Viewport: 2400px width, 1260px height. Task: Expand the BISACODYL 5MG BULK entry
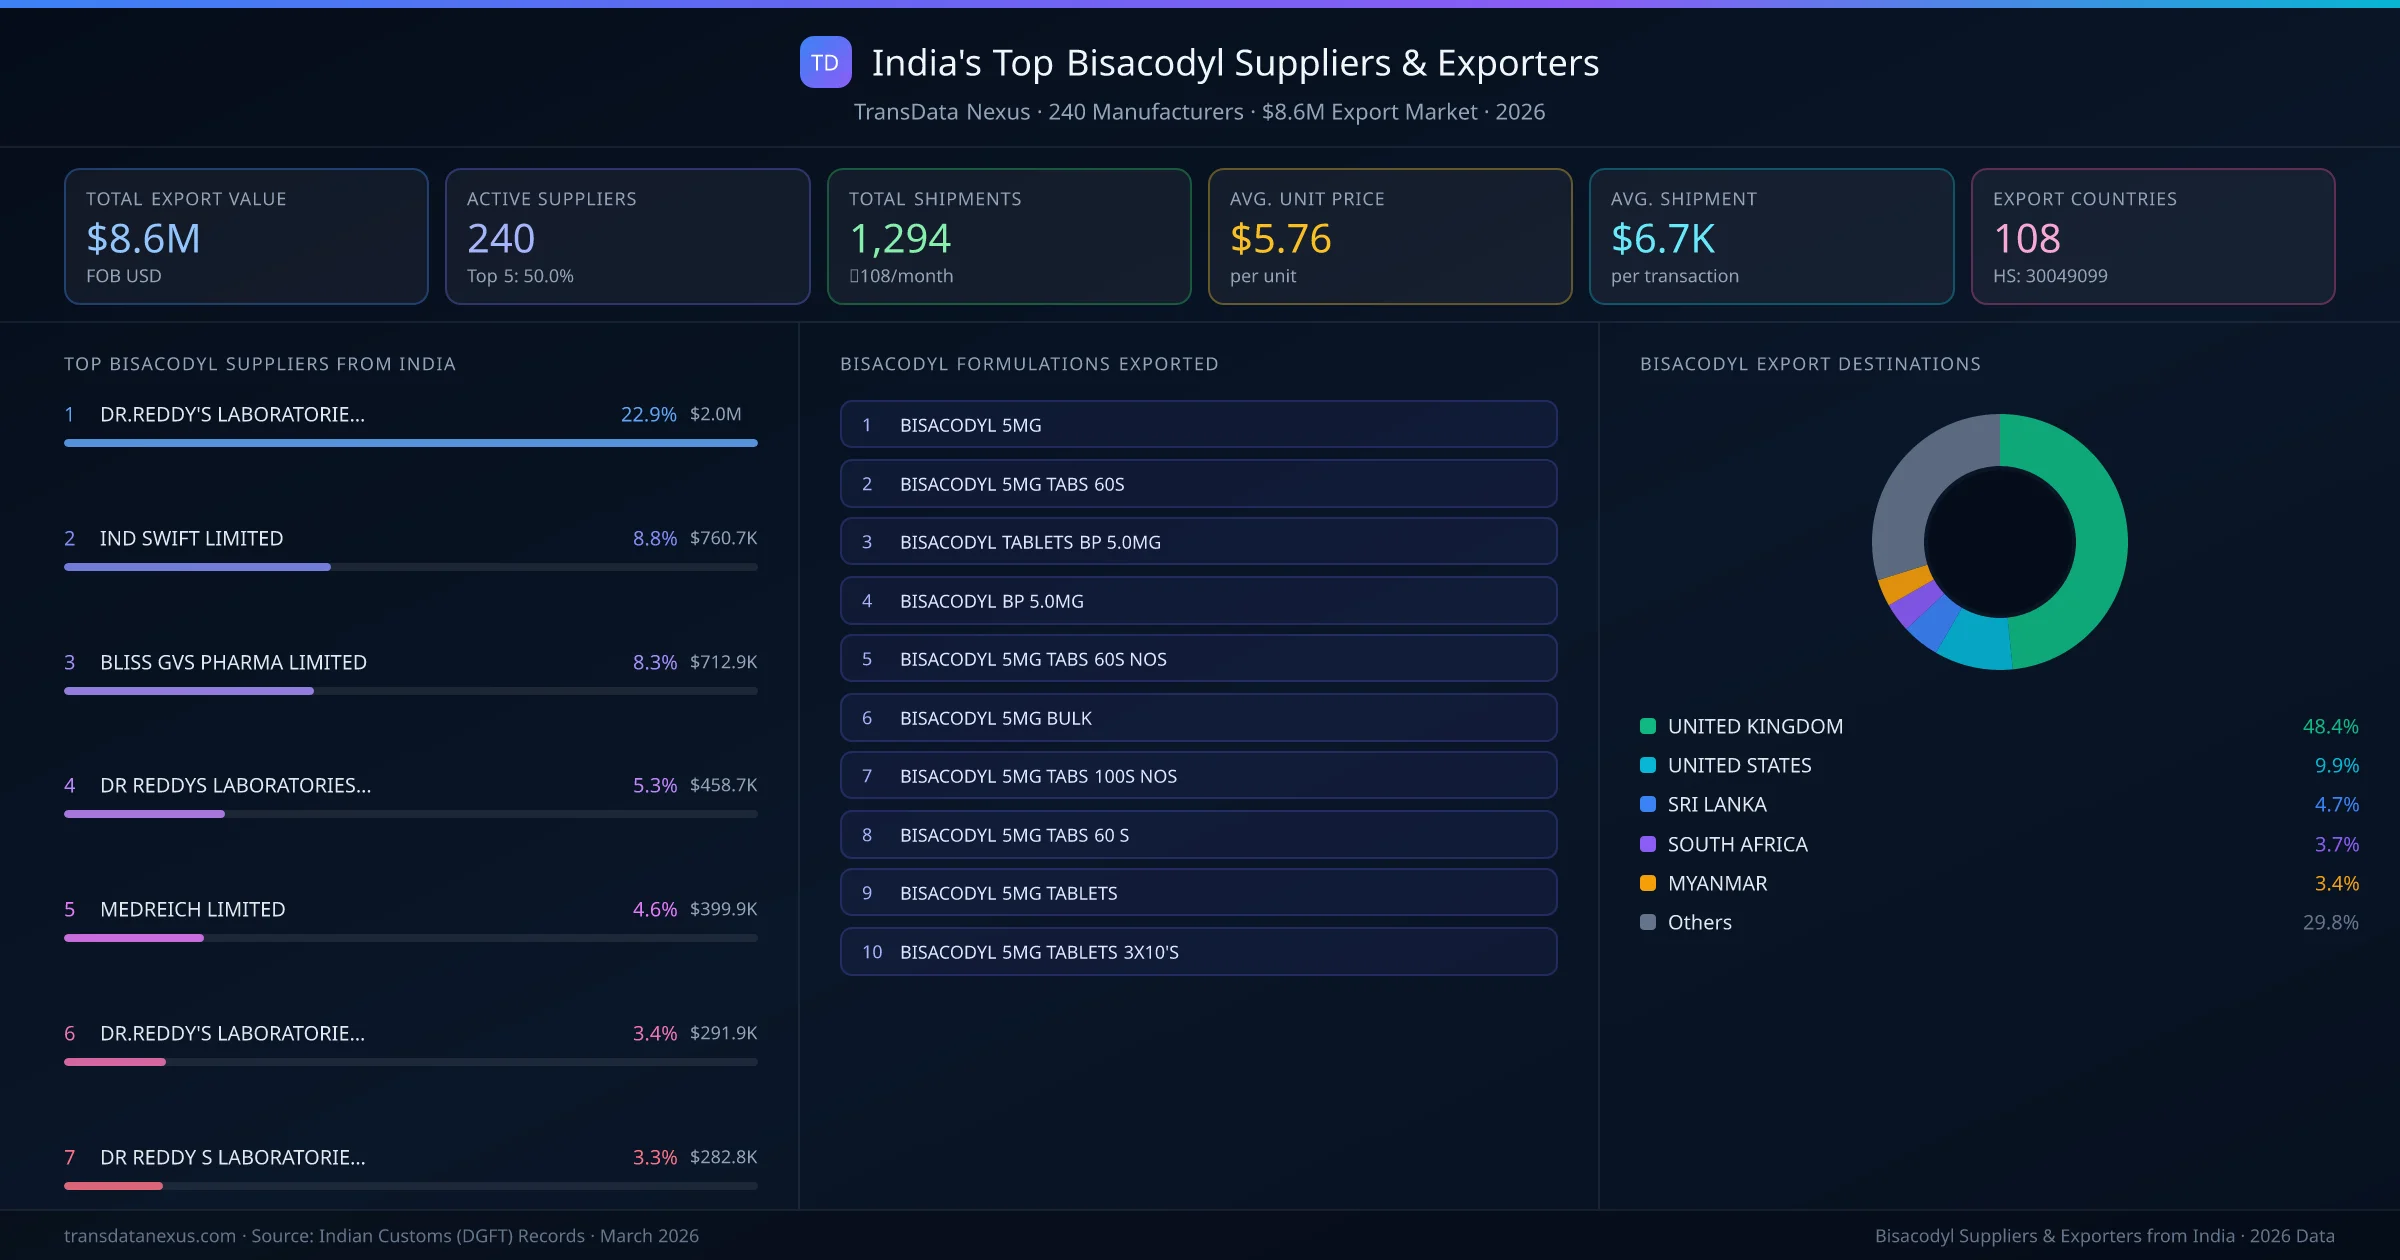point(1198,717)
